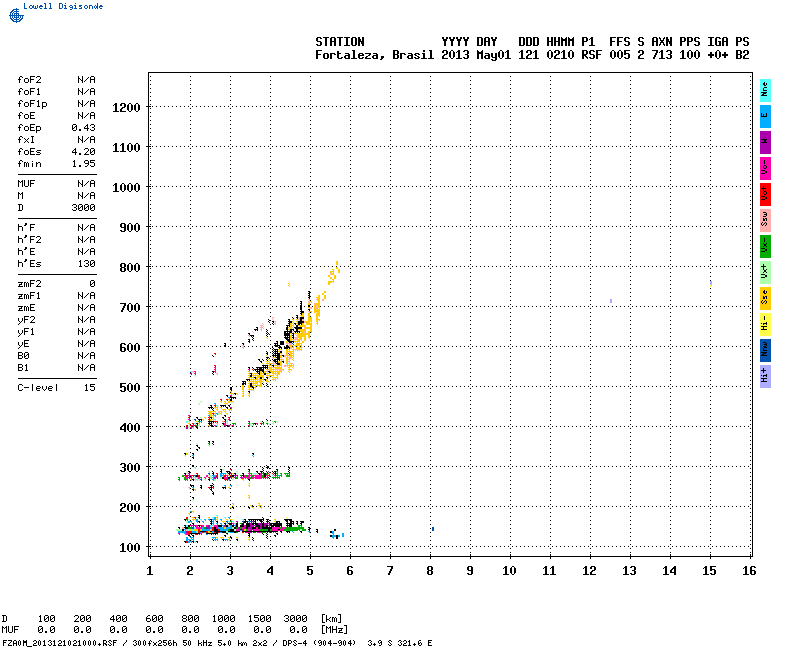
Task: Click the zmF2 value 0
Action: (92, 284)
